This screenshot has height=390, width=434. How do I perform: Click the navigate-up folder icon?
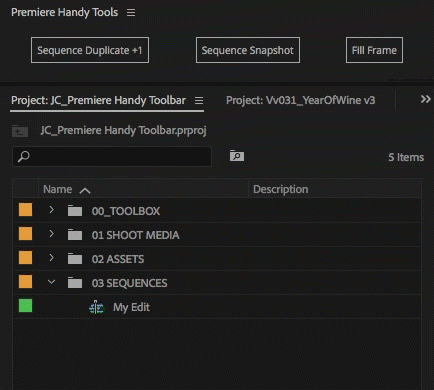point(20,131)
